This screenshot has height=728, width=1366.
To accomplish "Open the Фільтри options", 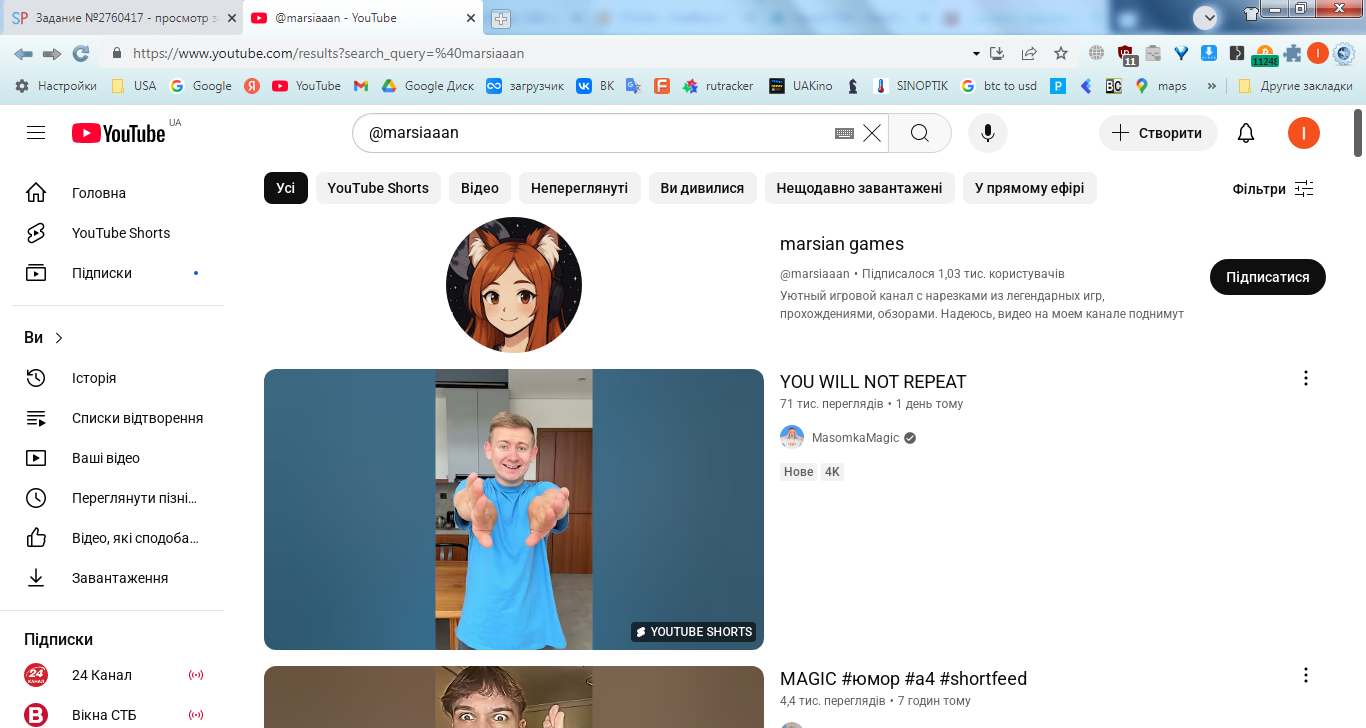I will click(1273, 189).
